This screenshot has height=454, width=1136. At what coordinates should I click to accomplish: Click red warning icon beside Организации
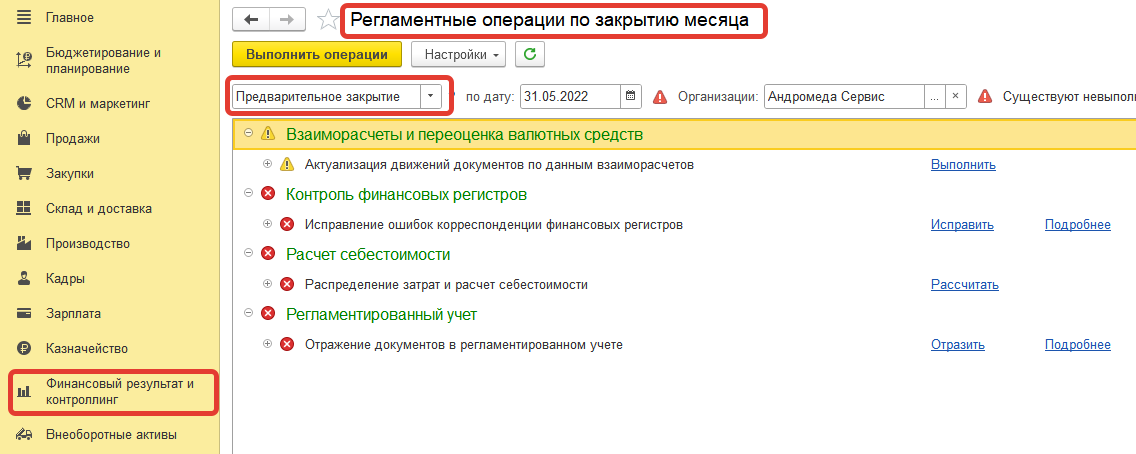[x=660, y=97]
